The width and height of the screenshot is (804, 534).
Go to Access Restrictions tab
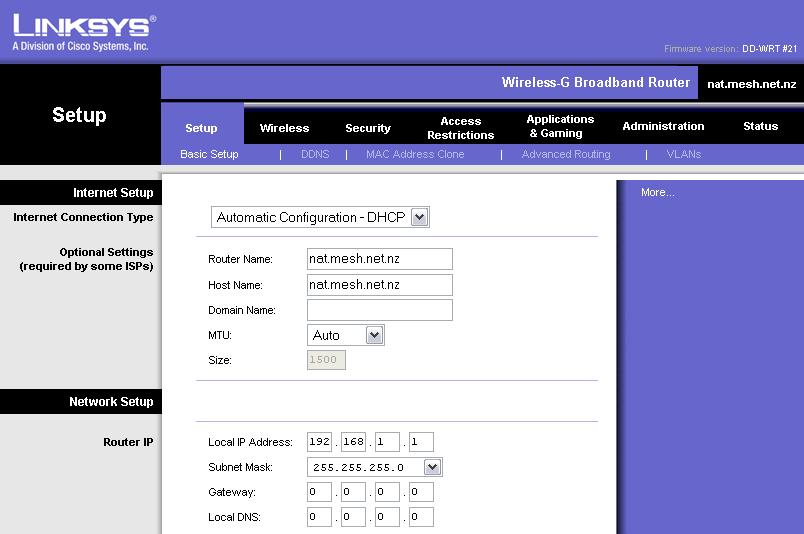coord(460,128)
